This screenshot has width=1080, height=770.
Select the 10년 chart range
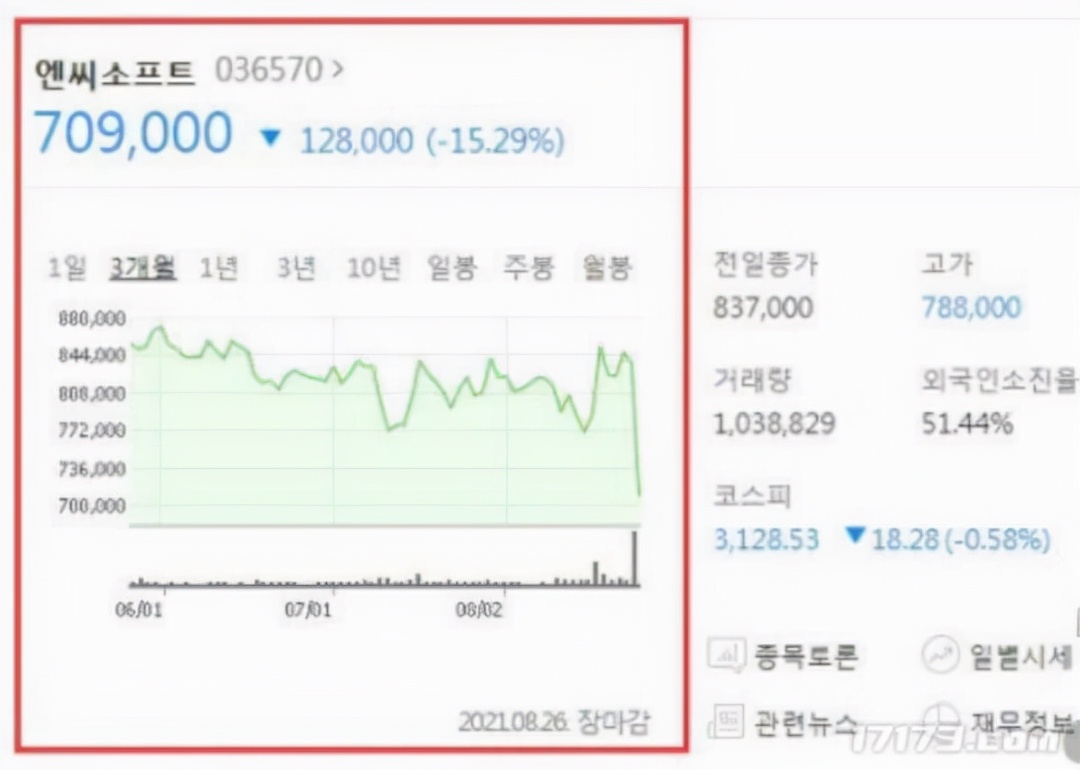point(374,268)
